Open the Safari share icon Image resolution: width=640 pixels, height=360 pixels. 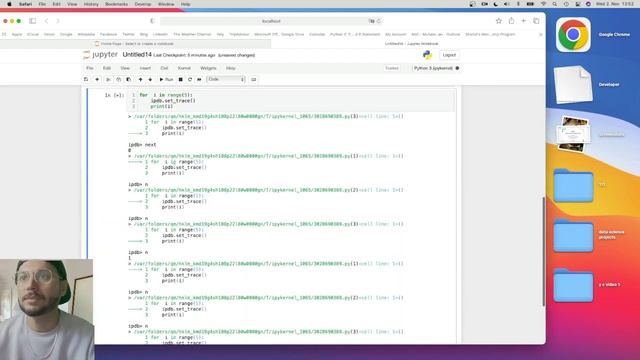[511, 21]
